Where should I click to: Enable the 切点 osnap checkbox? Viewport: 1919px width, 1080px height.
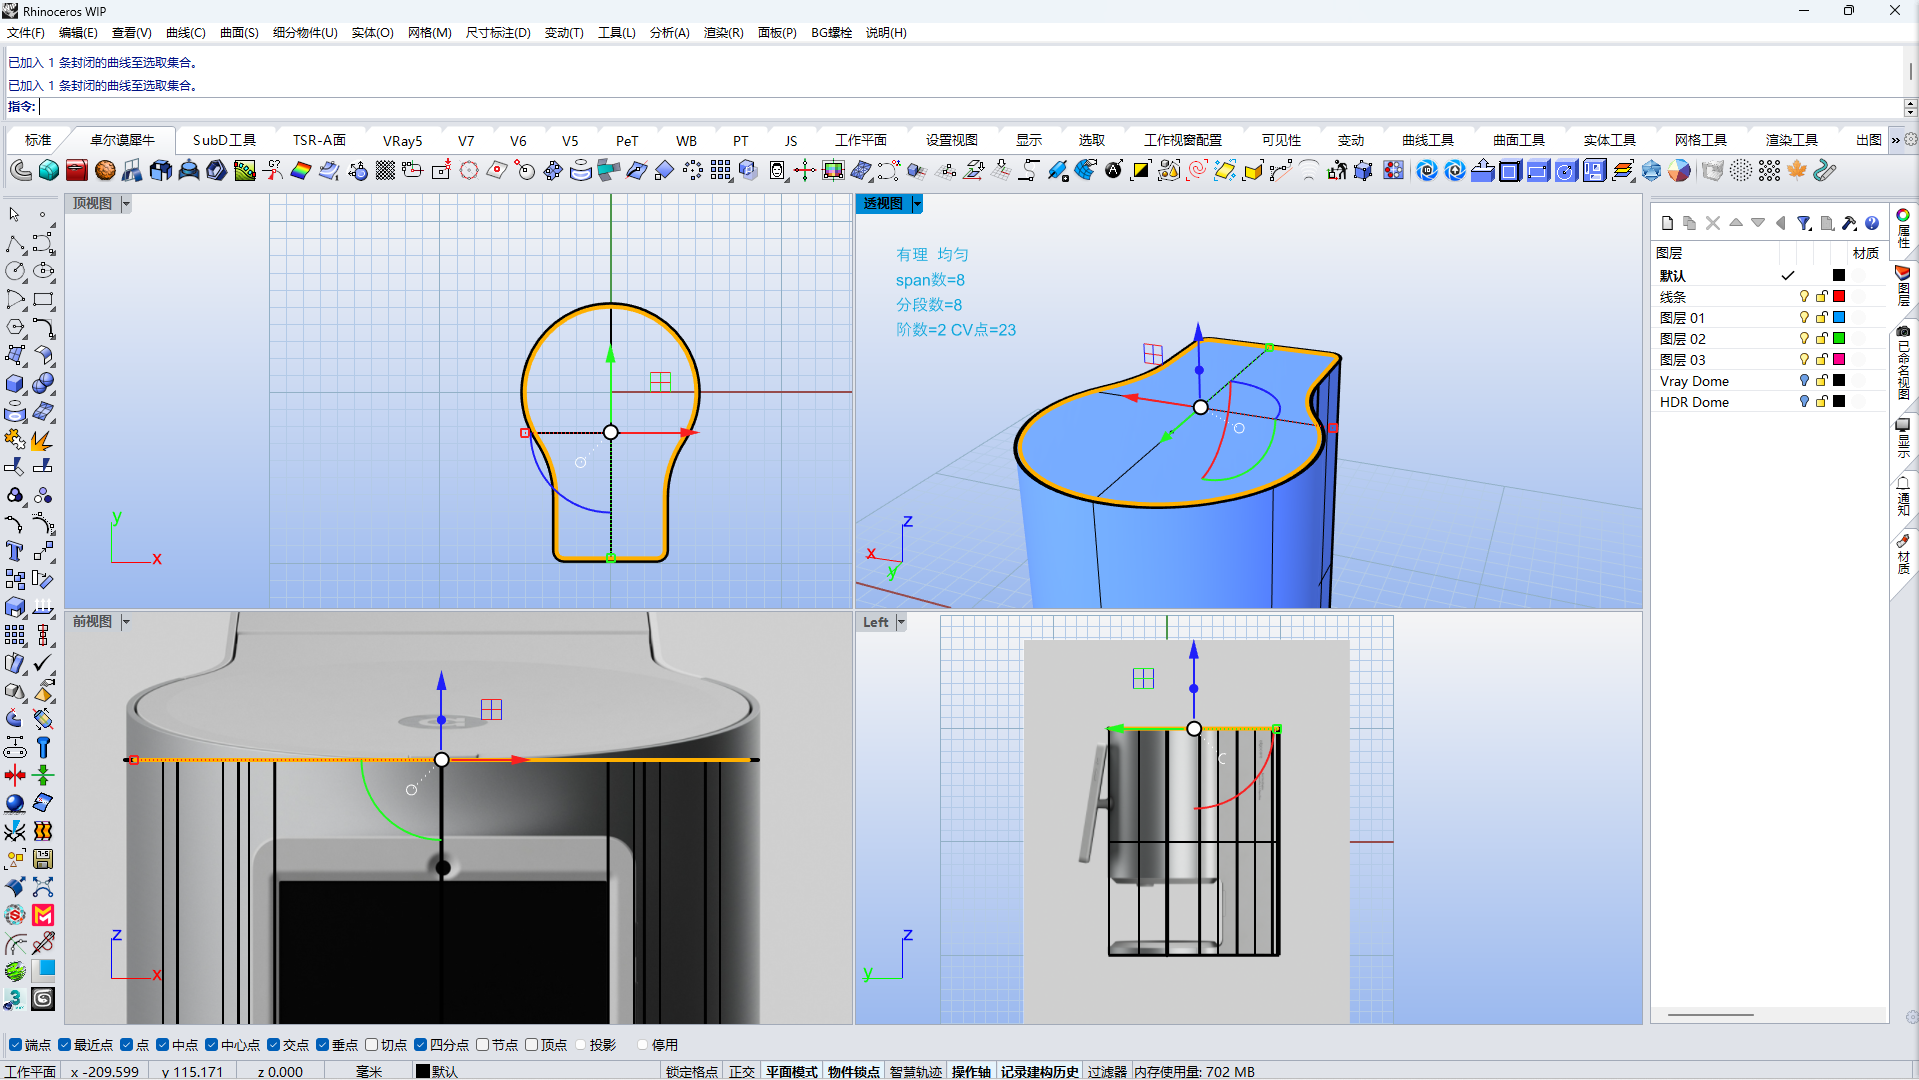point(371,1045)
